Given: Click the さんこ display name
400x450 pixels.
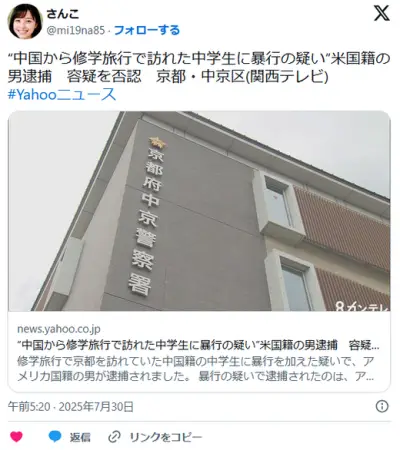Looking at the screenshot, I should click(x=63, y=14).
